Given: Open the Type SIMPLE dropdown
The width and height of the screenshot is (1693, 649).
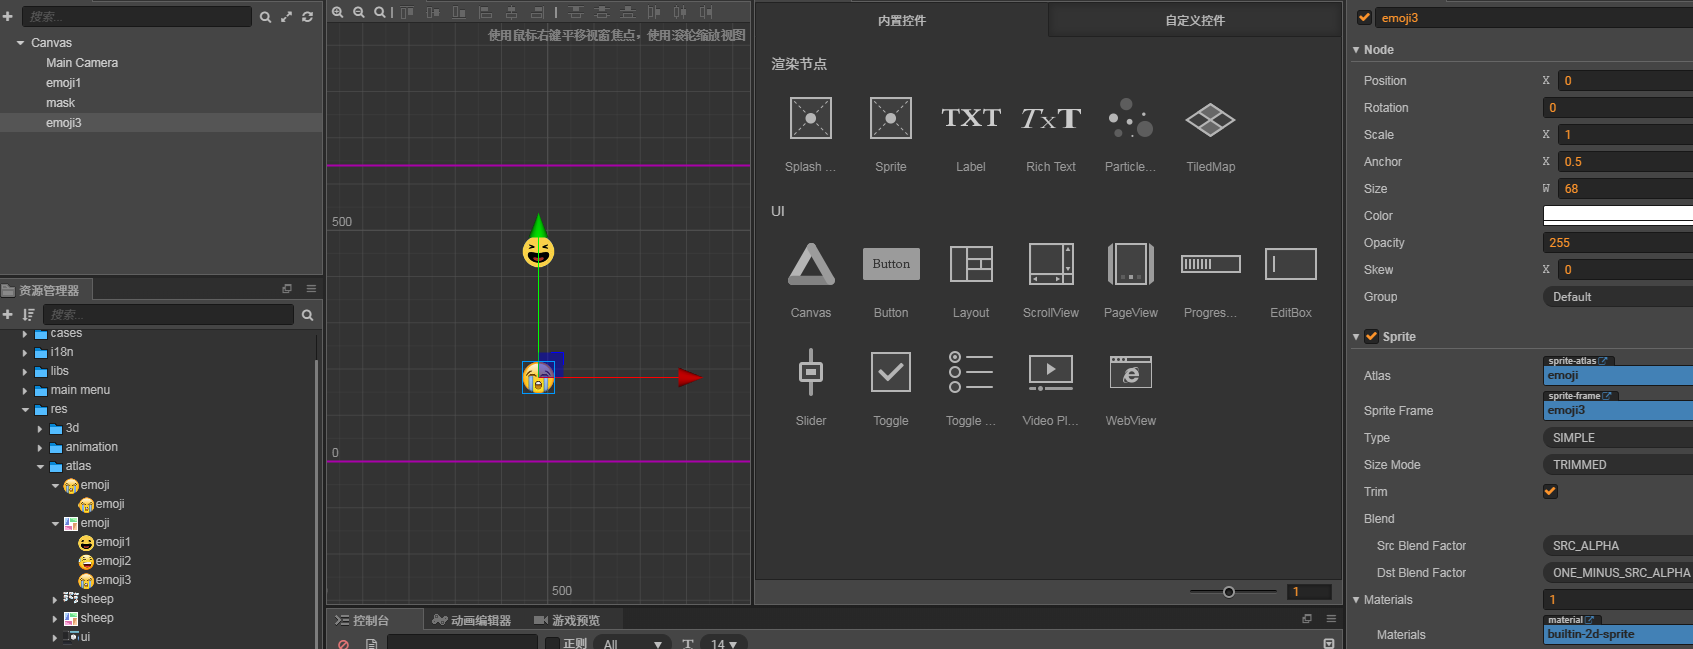Looking at the screenshot, I should (1617, 438).
